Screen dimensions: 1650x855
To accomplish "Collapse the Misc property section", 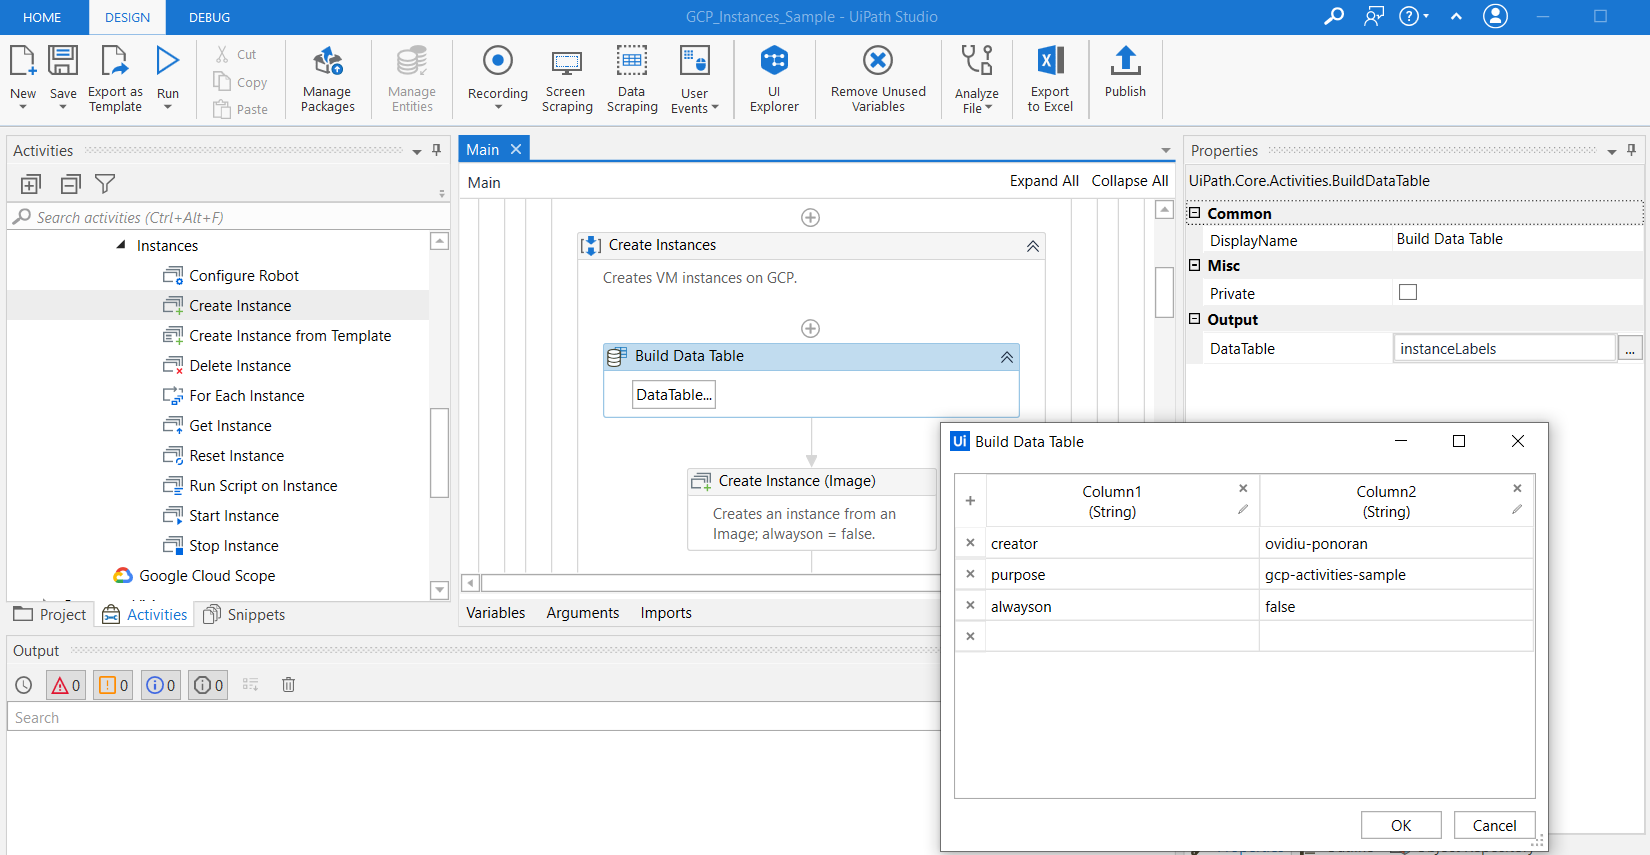I will [x=1194, y=265].
